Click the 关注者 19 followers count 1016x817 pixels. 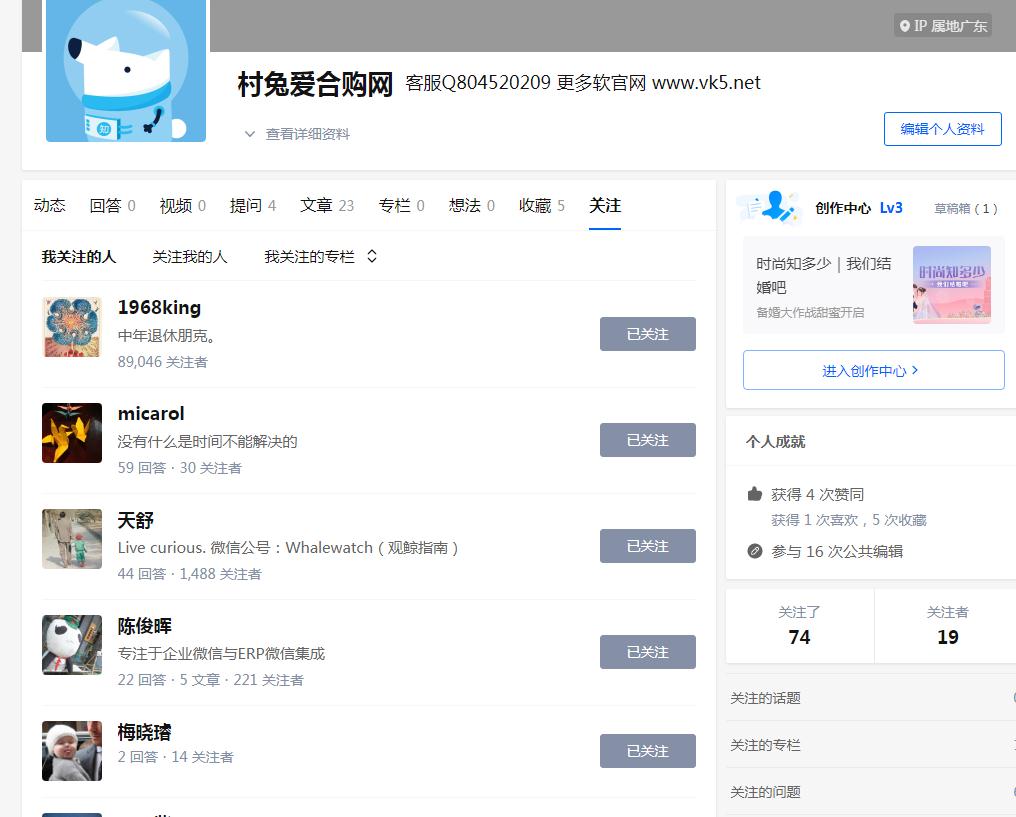pyautogui.click(x=947, y=626)
